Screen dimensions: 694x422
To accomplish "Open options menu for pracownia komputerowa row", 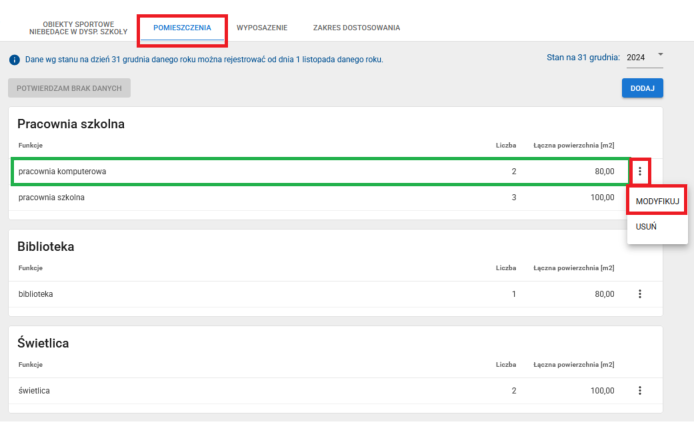I will [x=640, y=172].
